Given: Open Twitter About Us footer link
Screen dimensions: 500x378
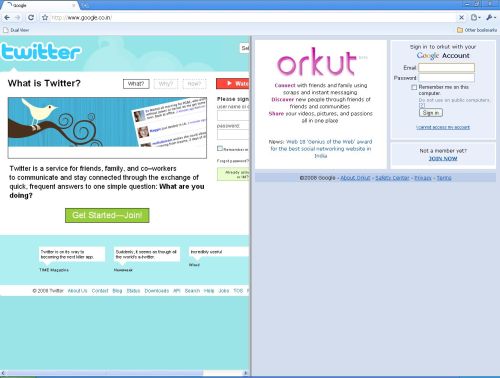Looking at the screenshot, I should 77,291.
